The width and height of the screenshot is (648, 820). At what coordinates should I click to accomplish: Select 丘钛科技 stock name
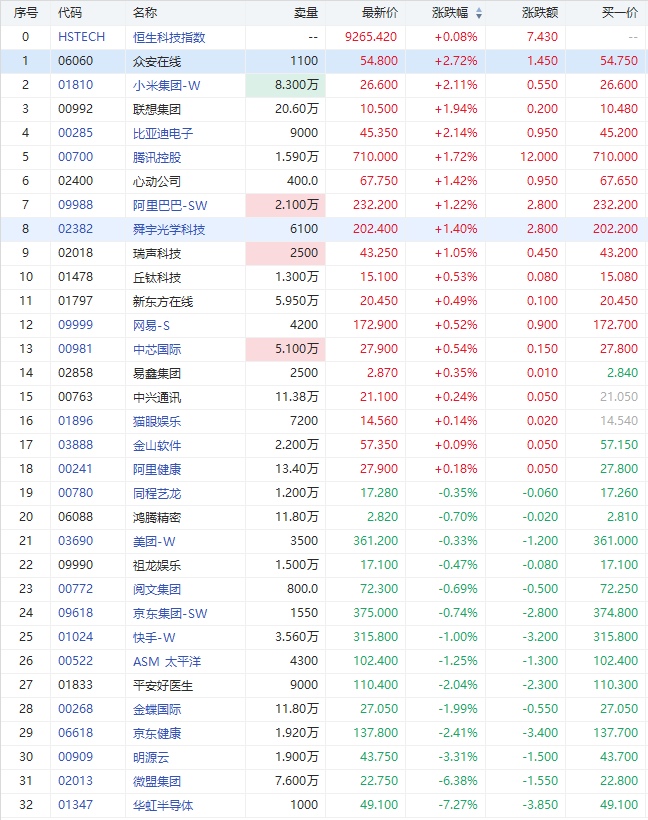pyautogui.click(x=157, y=278)
